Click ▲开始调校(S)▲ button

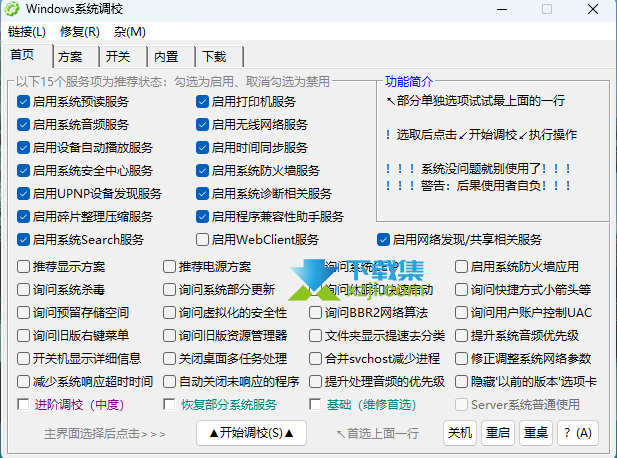pos(251,433)
